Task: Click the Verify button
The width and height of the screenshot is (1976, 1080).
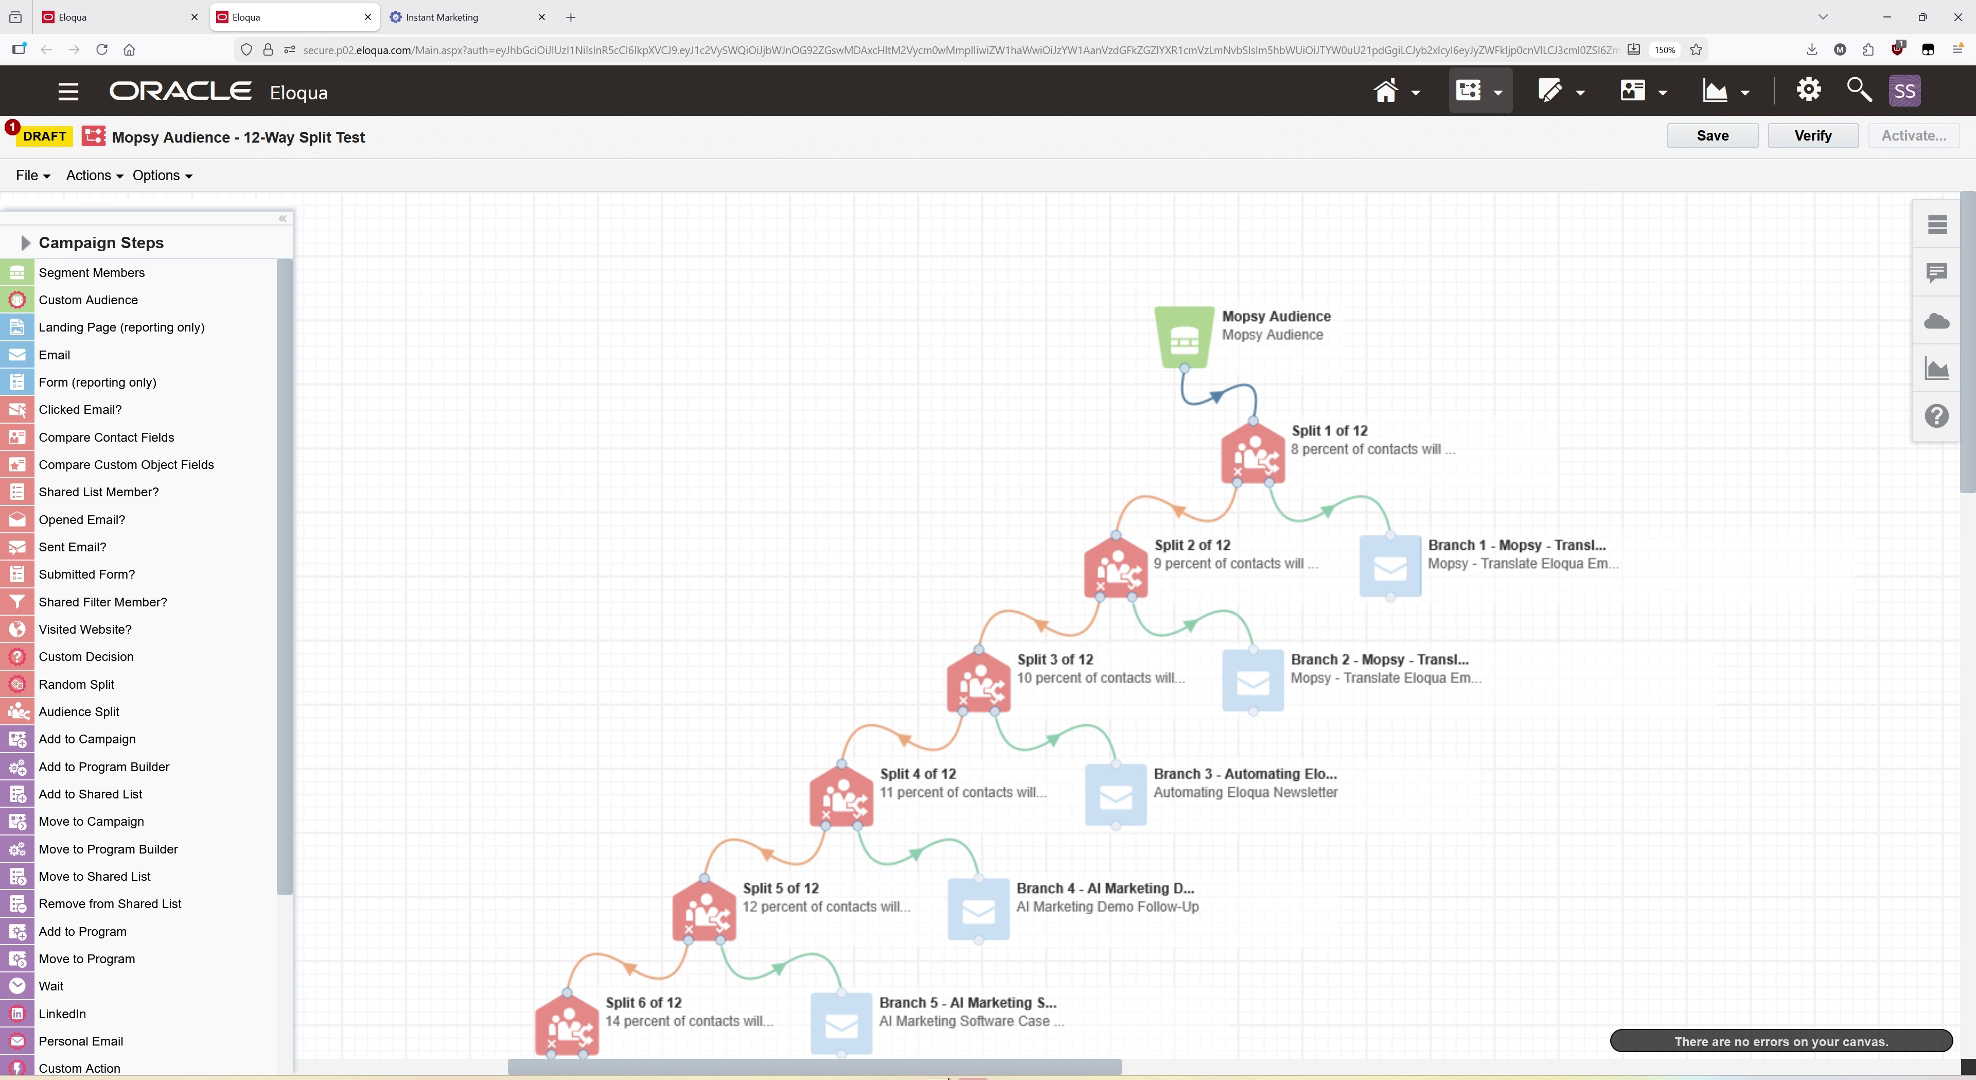Action: tap(1813, 136)
